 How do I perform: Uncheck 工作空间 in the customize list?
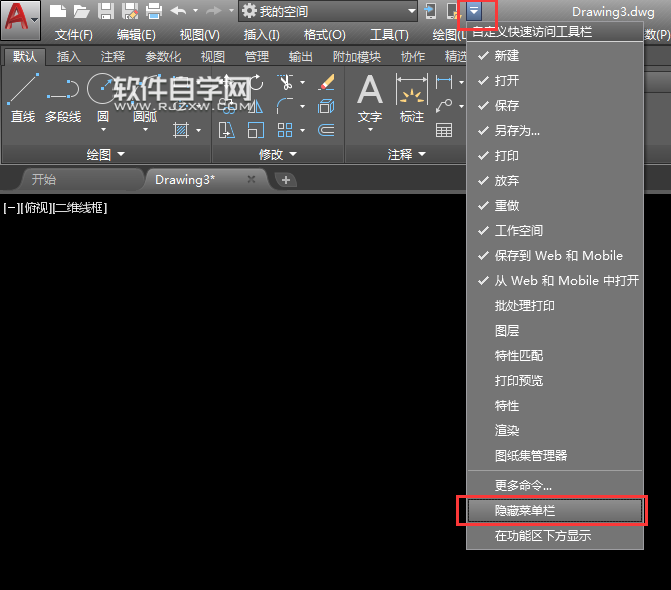click(x=555, y=231)
